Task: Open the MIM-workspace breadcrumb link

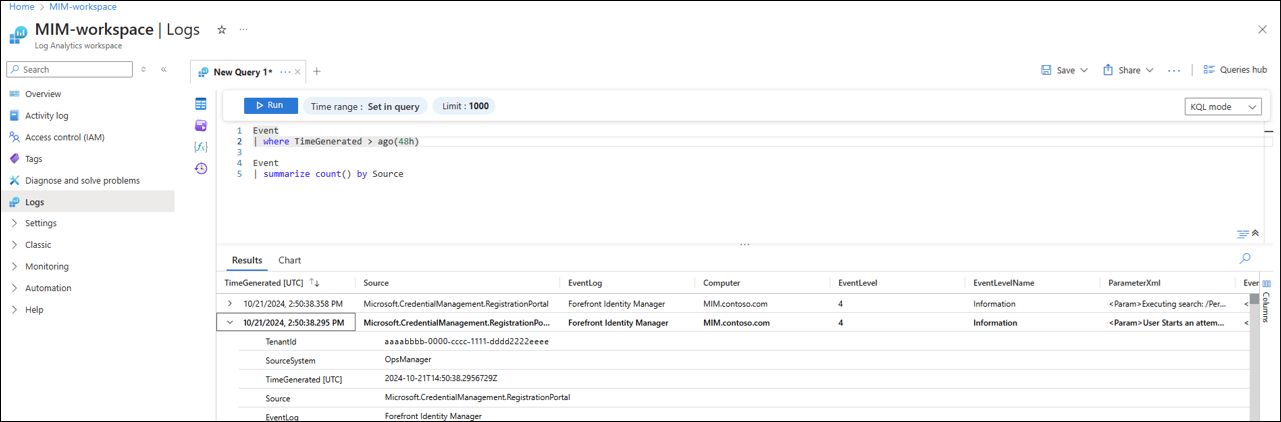Action: [x=83, y=7]
